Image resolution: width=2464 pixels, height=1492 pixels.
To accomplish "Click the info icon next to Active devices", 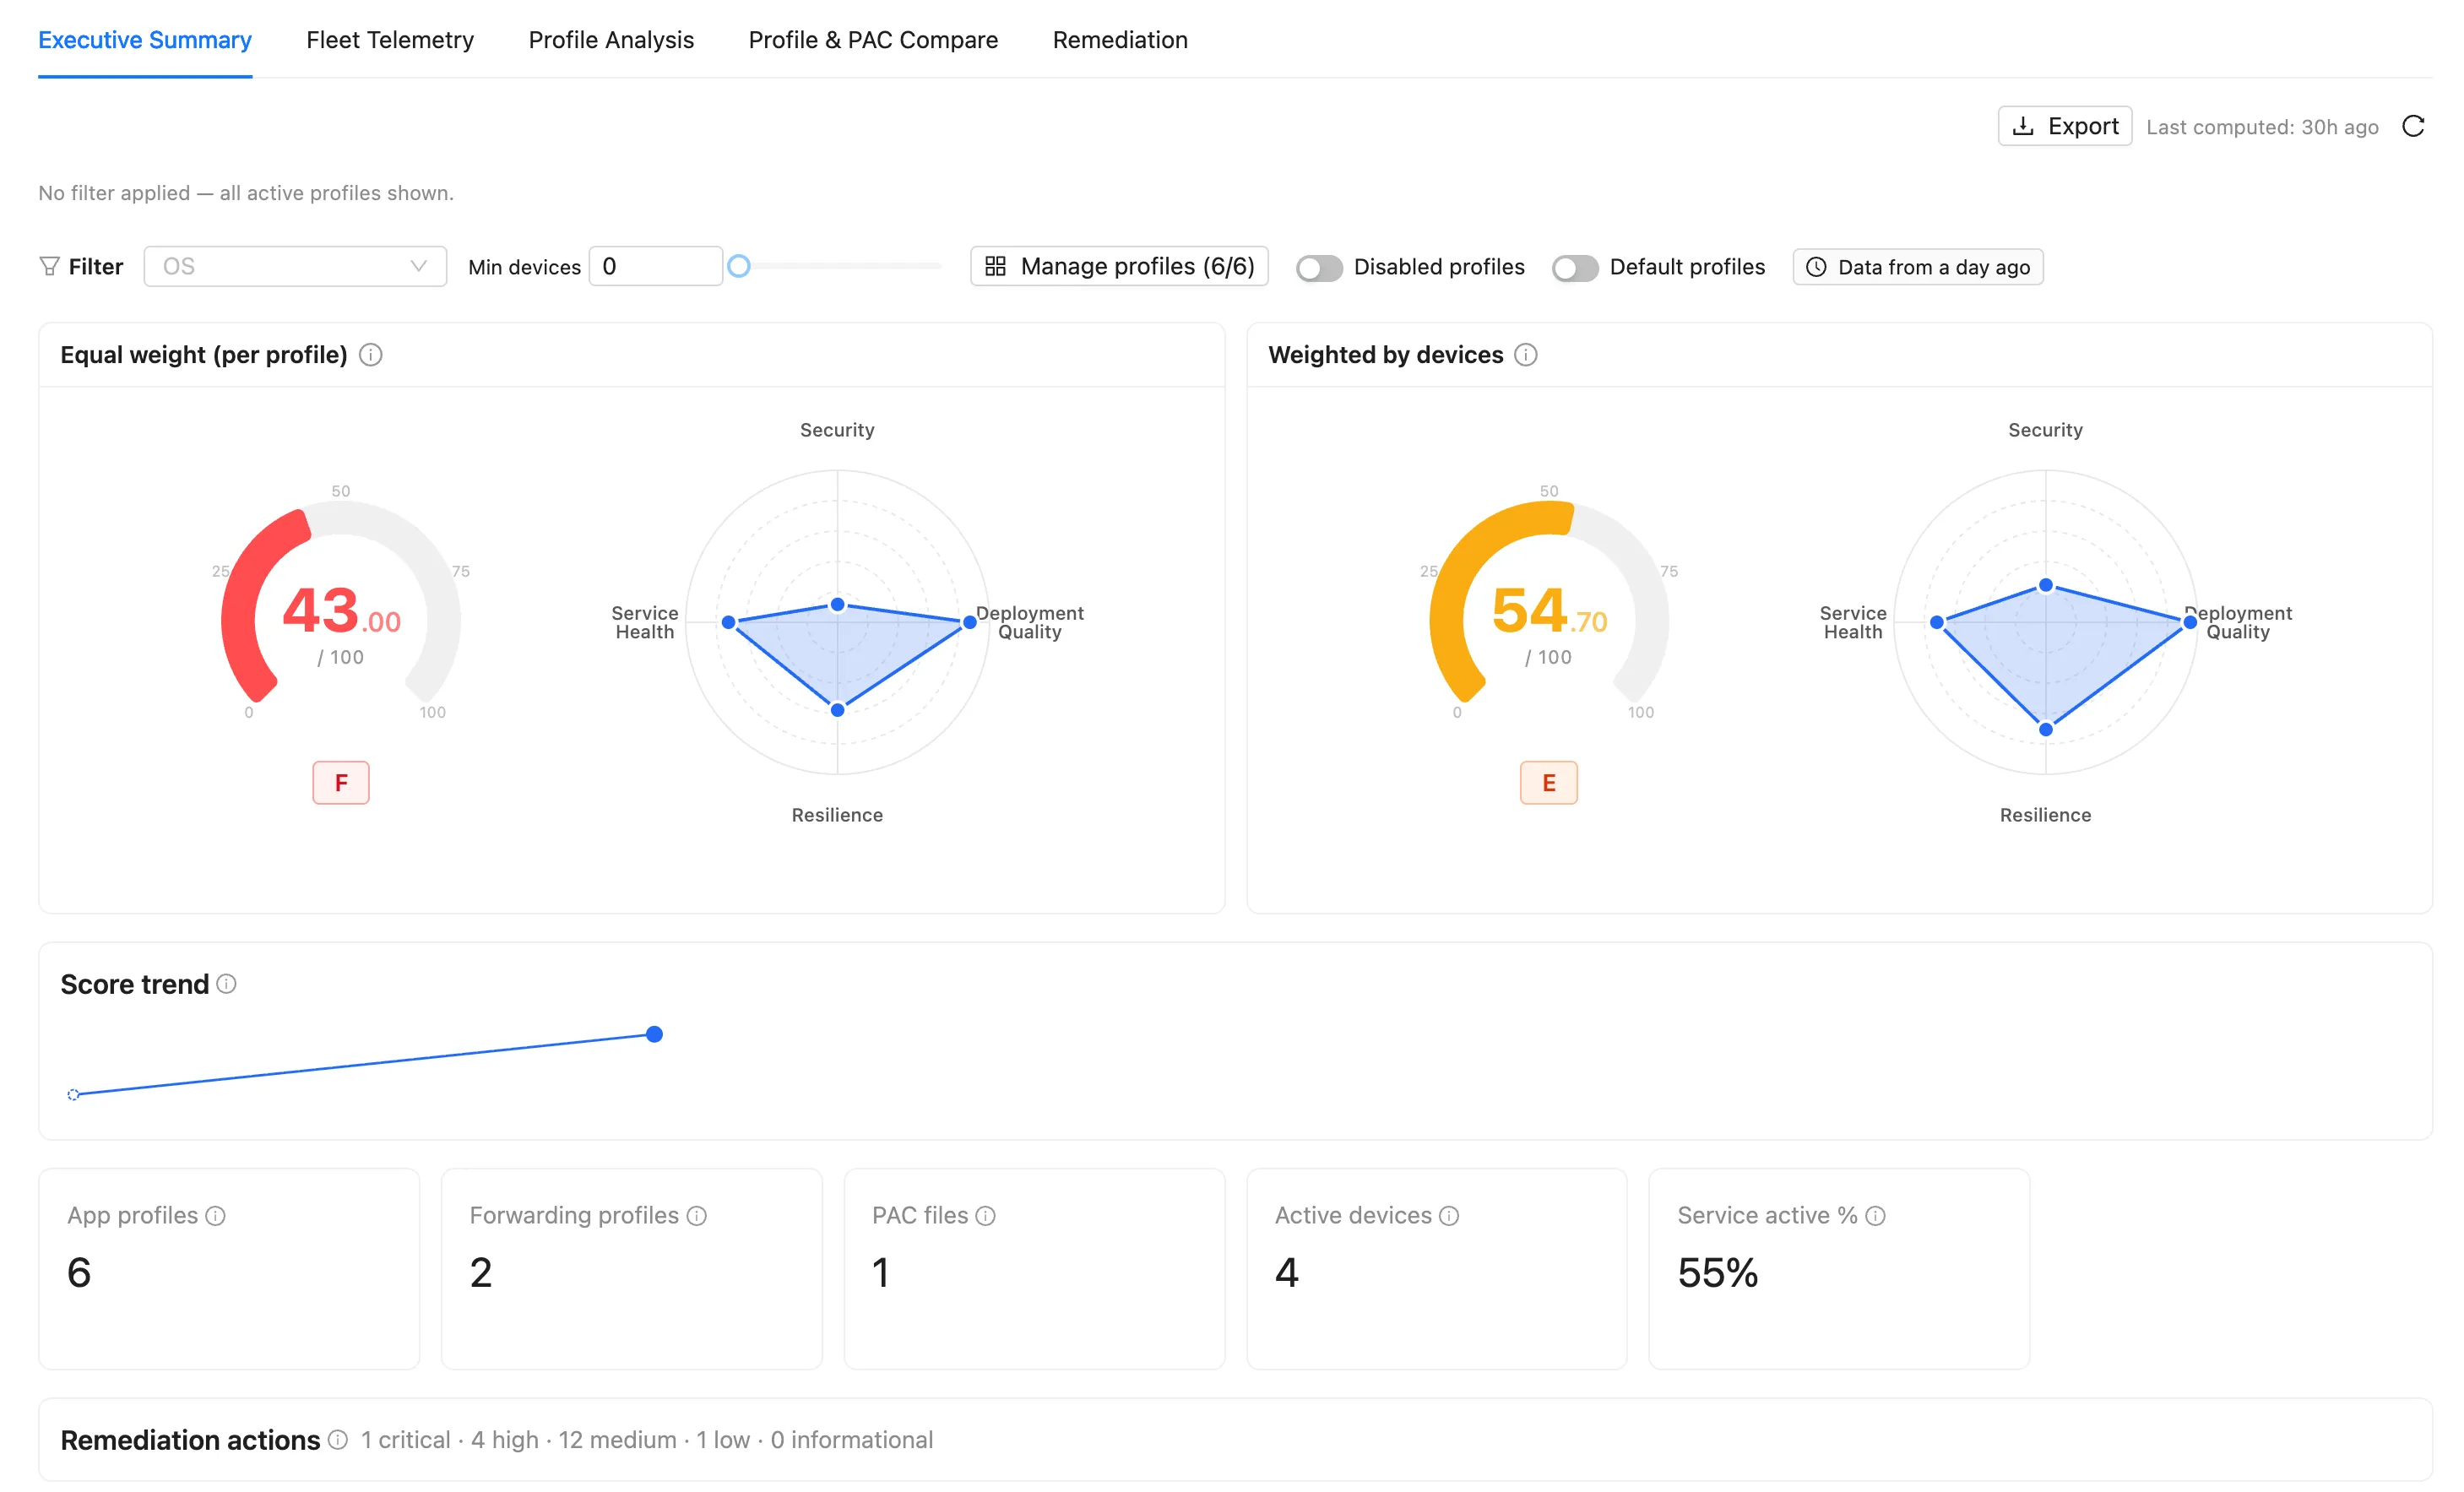I will tap(1449, 1216).
